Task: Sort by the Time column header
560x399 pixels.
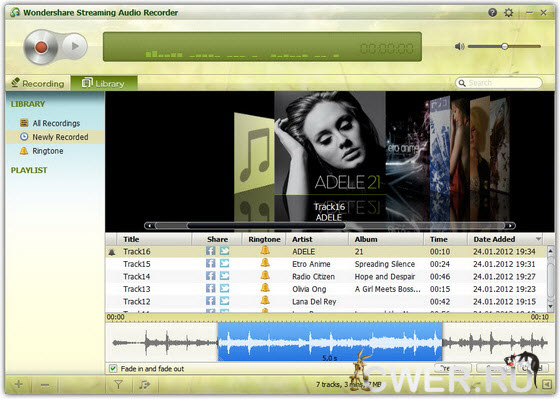Action: [x=445, y=239]
